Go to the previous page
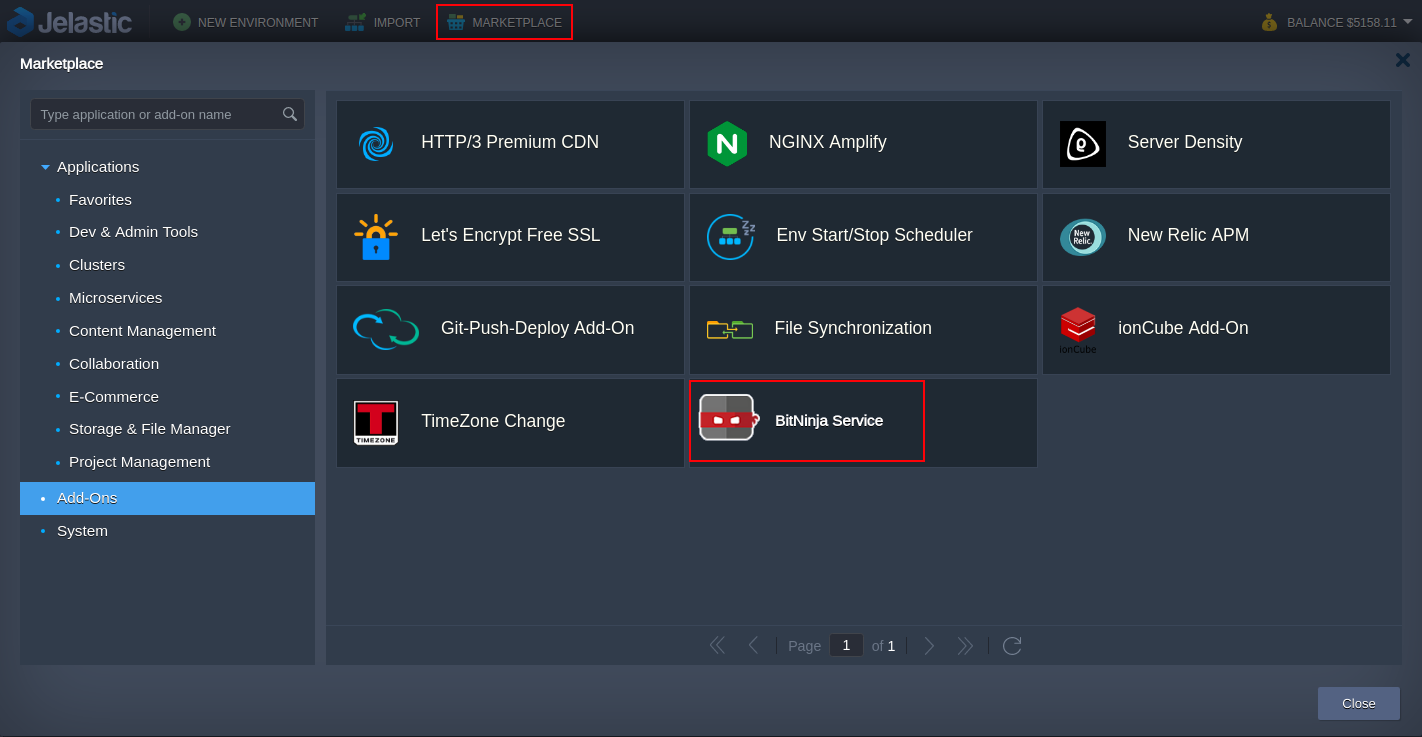The image size is (1422, 737). point(753,646)
